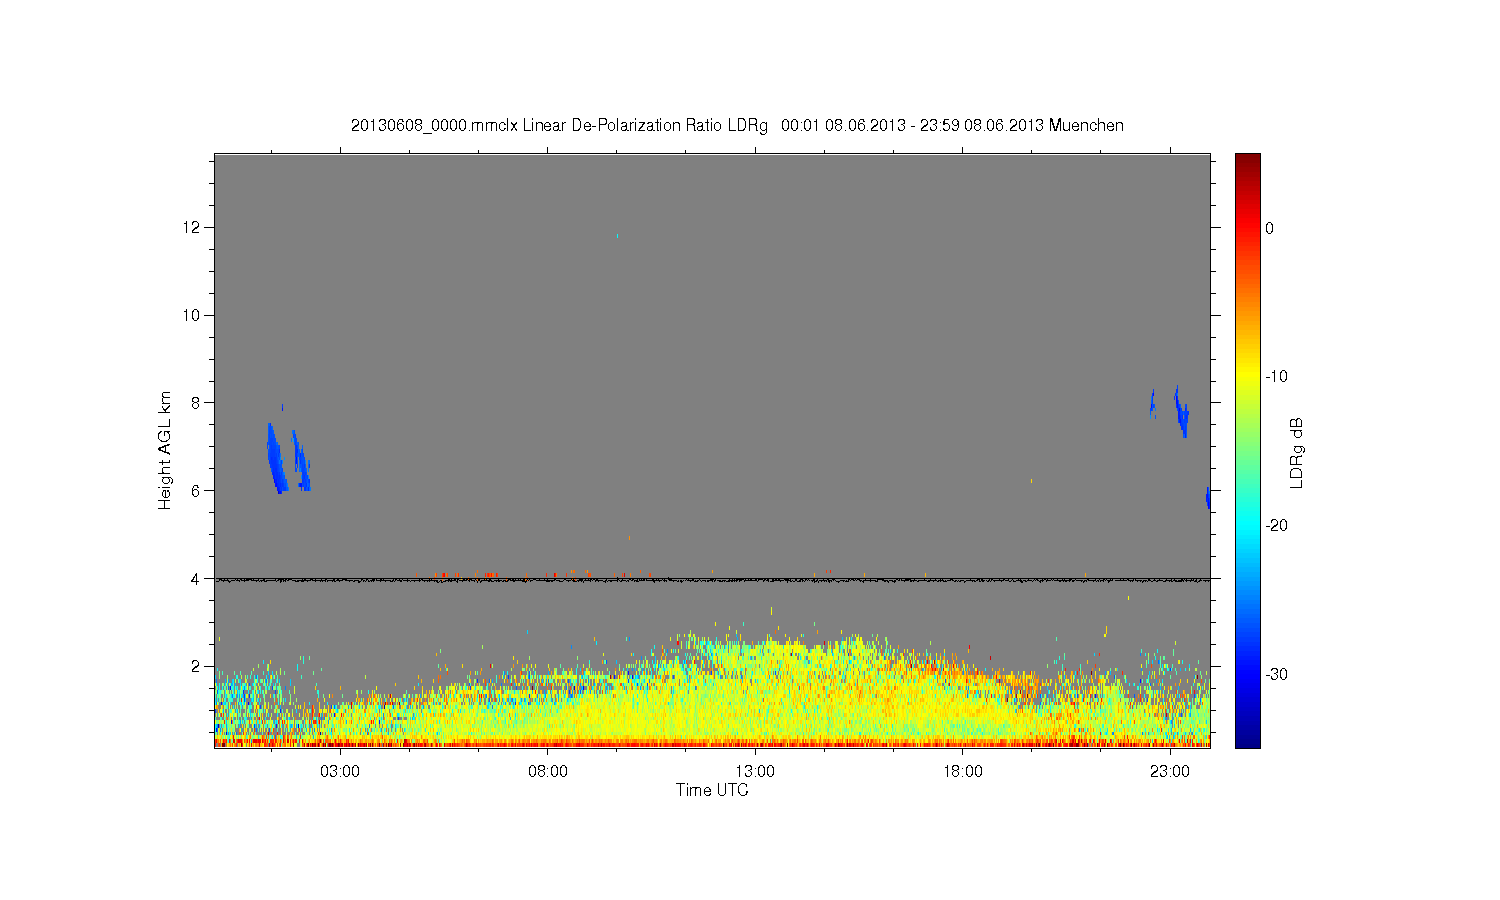Click the black horizontal line at 4 km

712,579
